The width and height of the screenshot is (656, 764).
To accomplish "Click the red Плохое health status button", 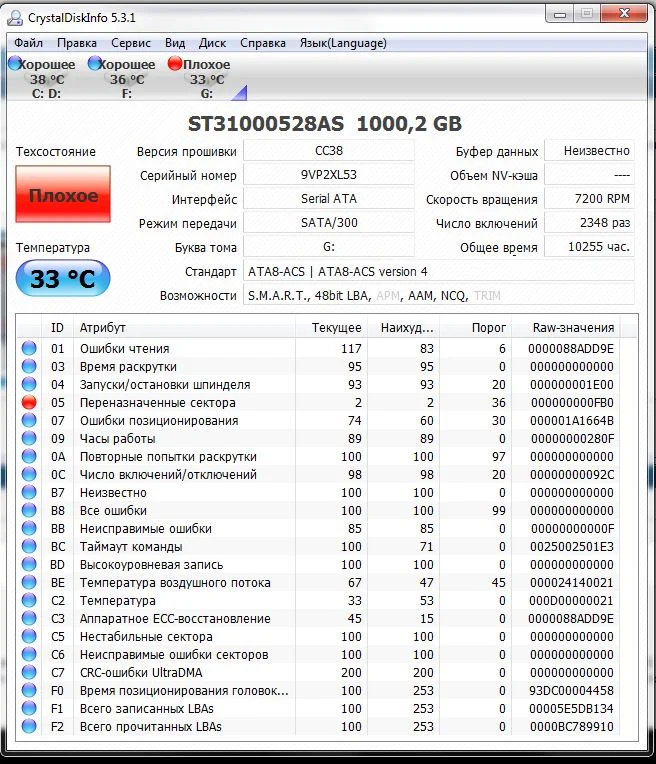I will coord(63,194).
